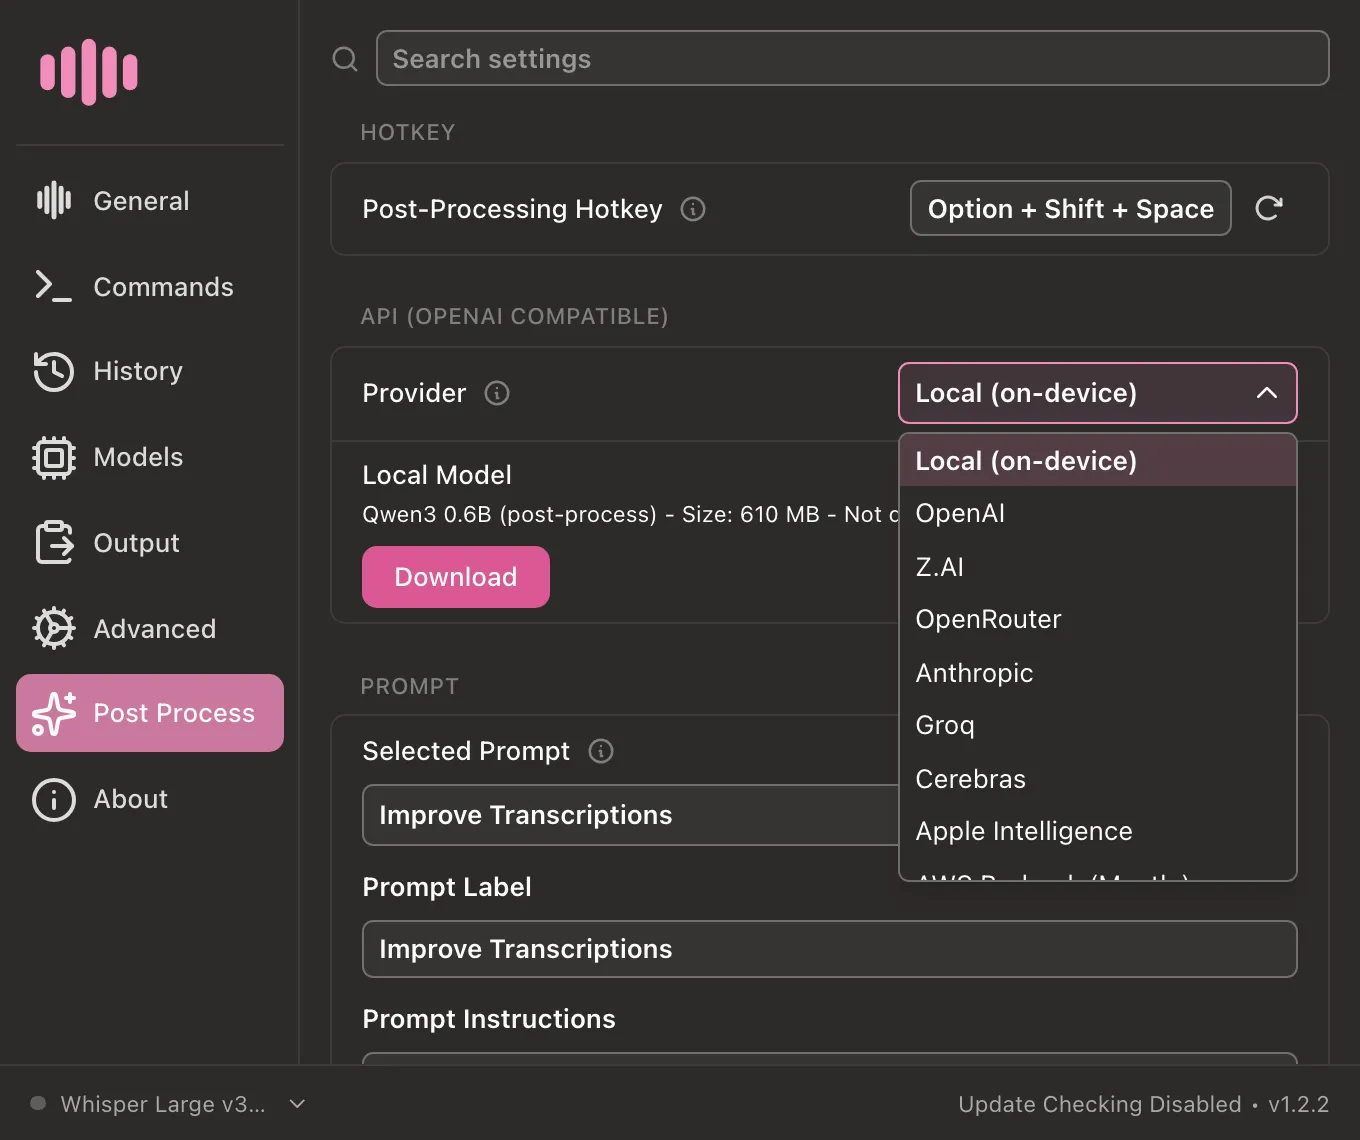The width and height of the screenshot is (1360, 1140).
Task: Click the History clock icon
Action: (x=54, y=371)
